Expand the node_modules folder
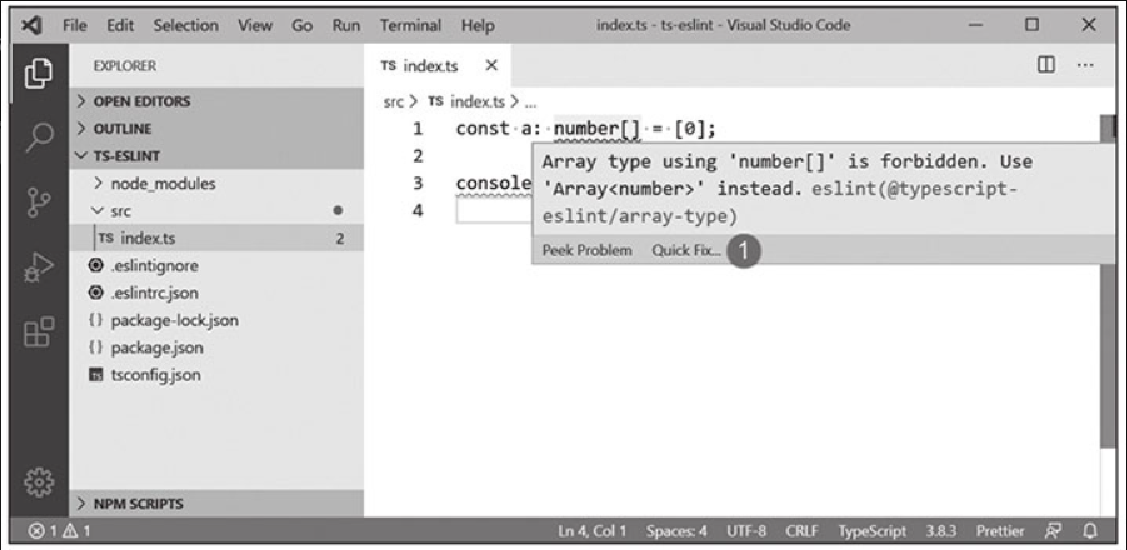1127x550 pixels. coord(216,183)
